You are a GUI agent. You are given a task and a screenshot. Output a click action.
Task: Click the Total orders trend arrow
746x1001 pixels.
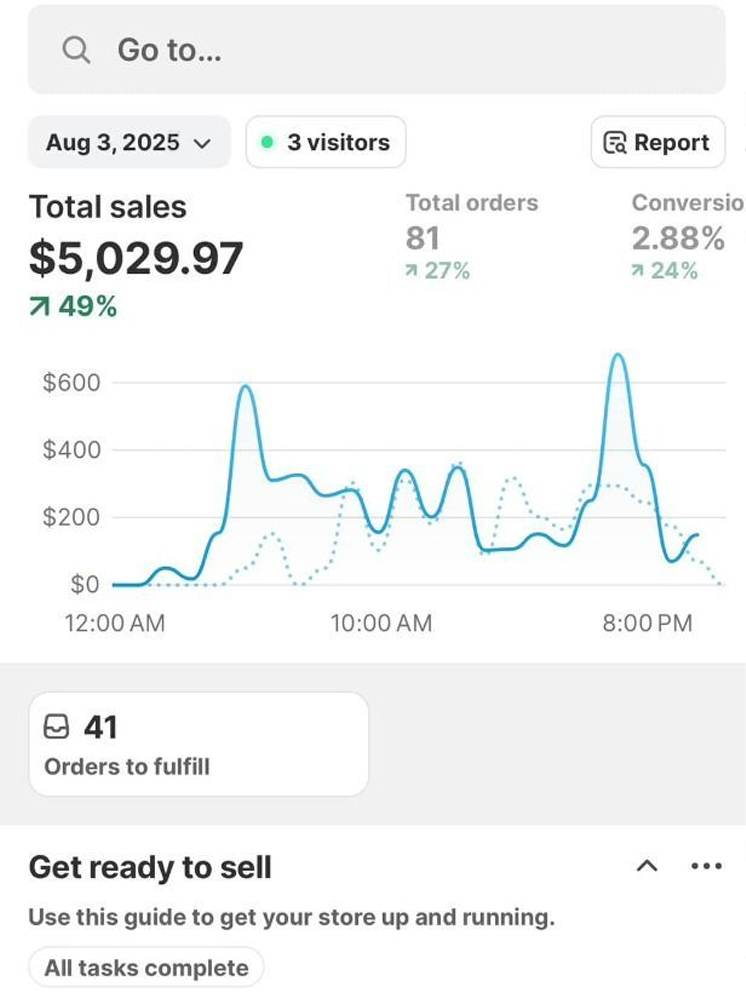(x=411, y=271)
